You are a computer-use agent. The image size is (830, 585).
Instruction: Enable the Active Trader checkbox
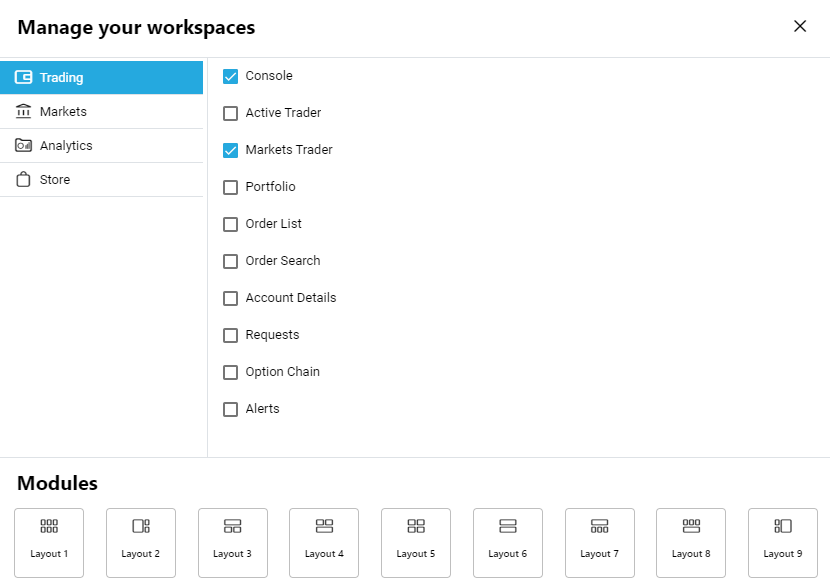231,113
